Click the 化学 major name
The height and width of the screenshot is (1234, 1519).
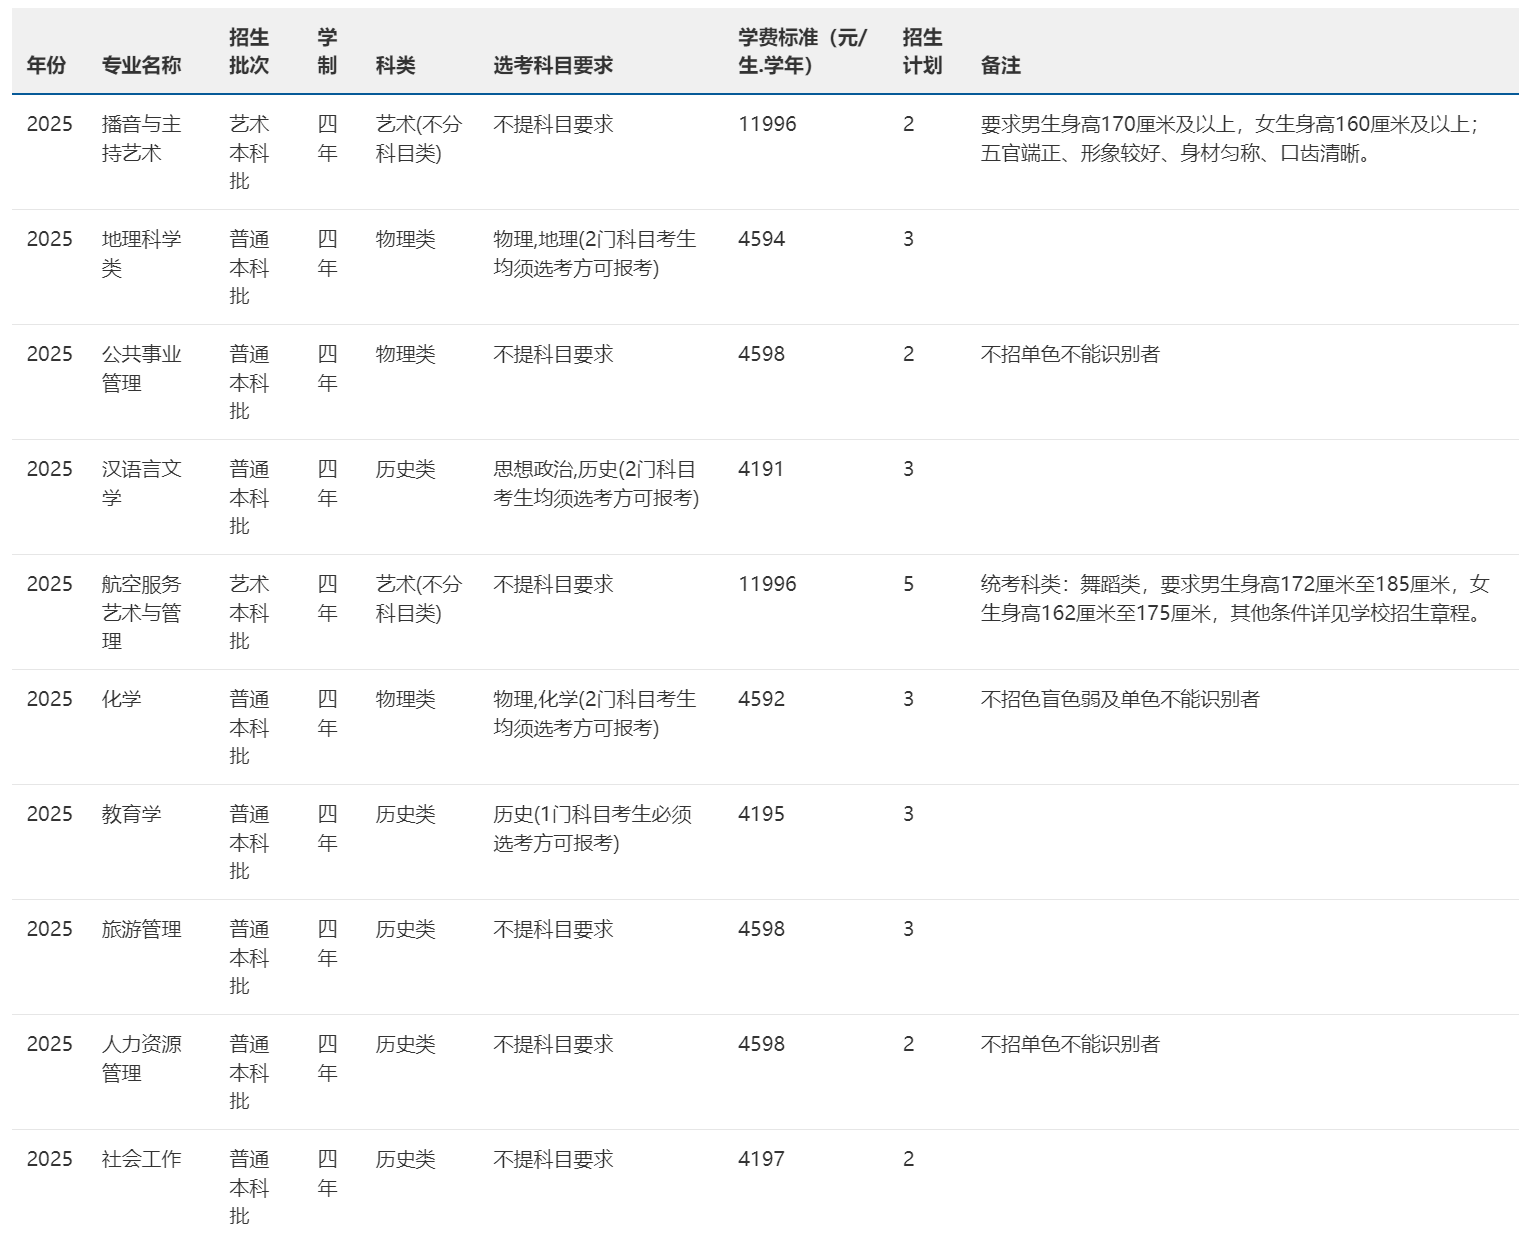121,699
